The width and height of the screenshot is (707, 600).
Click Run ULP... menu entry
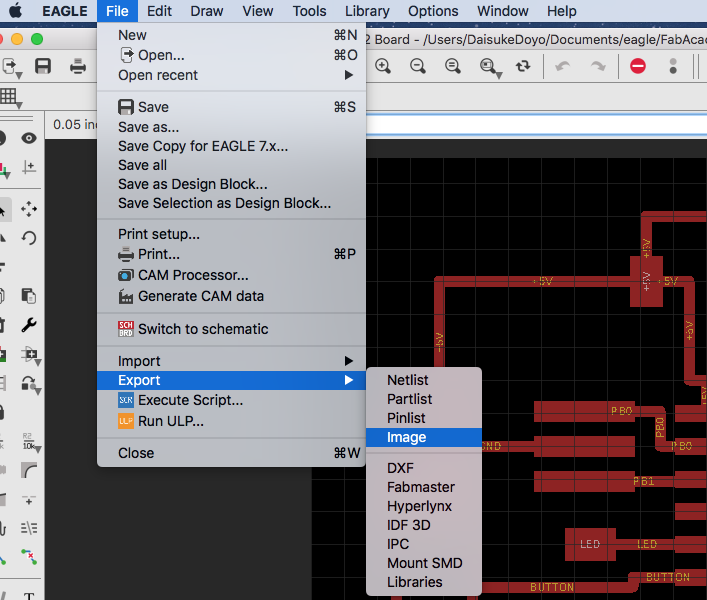(x=231, y=421)
